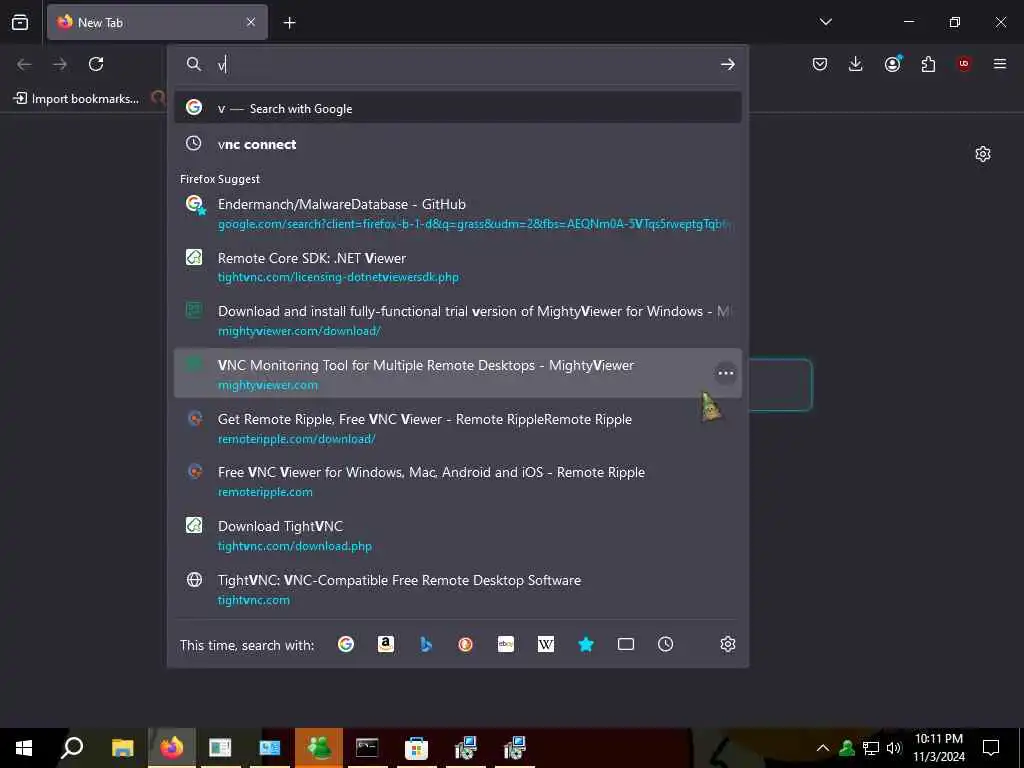Screen dimensions: 1024x768
Task: Open Free VNC Viewer for Windows suggestion
Action: click(458, 481)
